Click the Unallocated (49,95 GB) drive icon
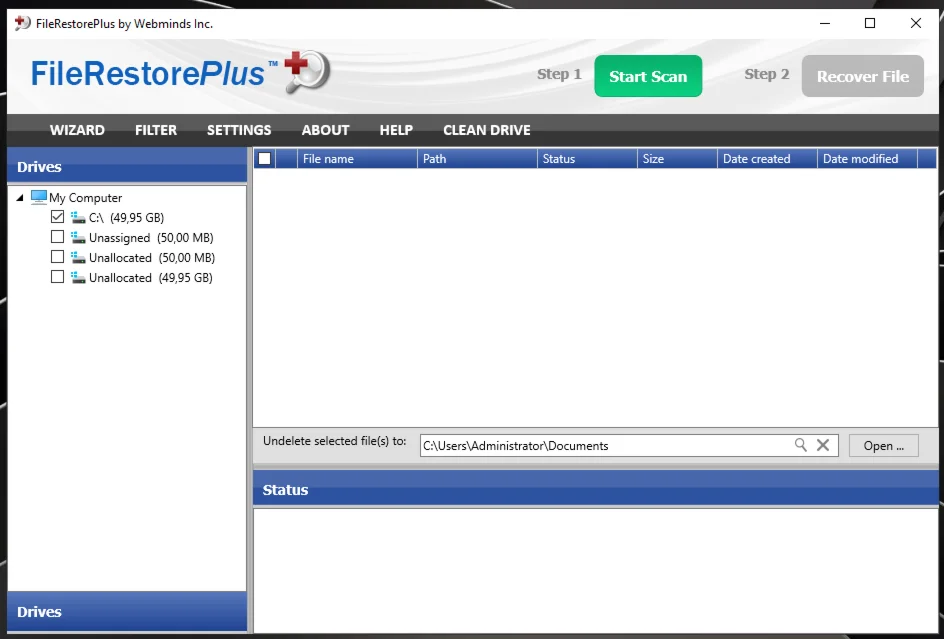The height and width of the screenshot is (639, 944). 78,277
